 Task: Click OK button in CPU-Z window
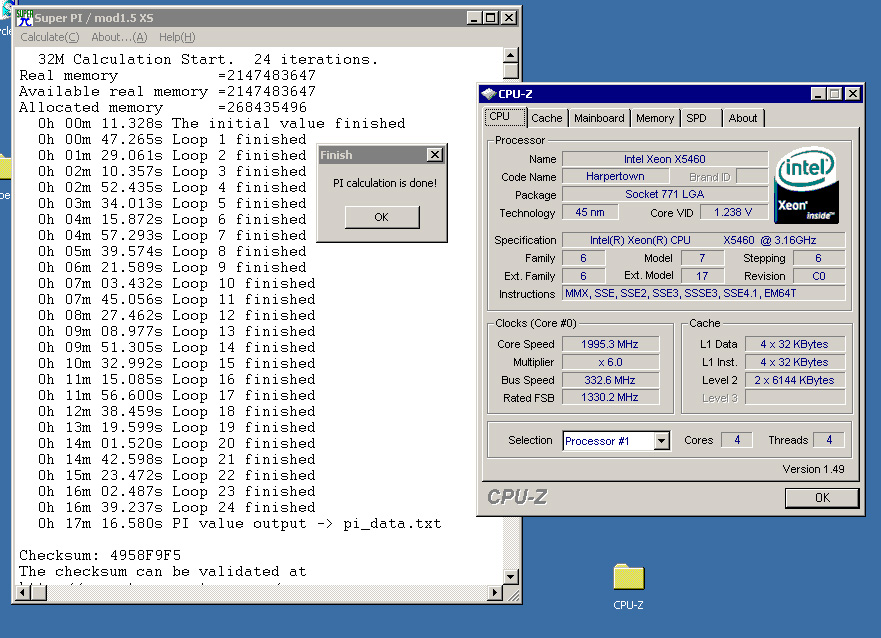click(x=821, y=498)
